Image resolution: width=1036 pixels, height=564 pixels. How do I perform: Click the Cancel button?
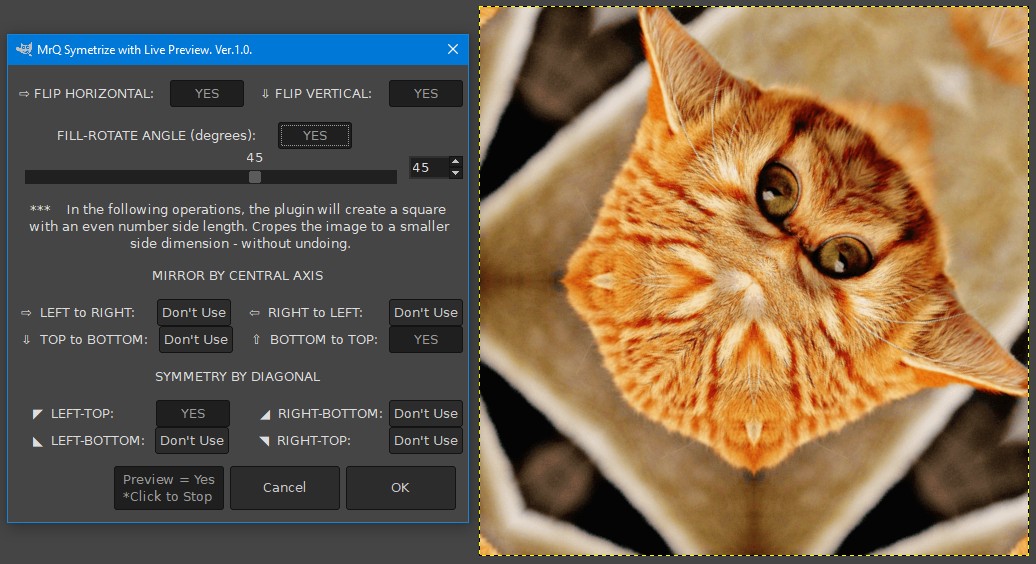click(x=285, y=488)
